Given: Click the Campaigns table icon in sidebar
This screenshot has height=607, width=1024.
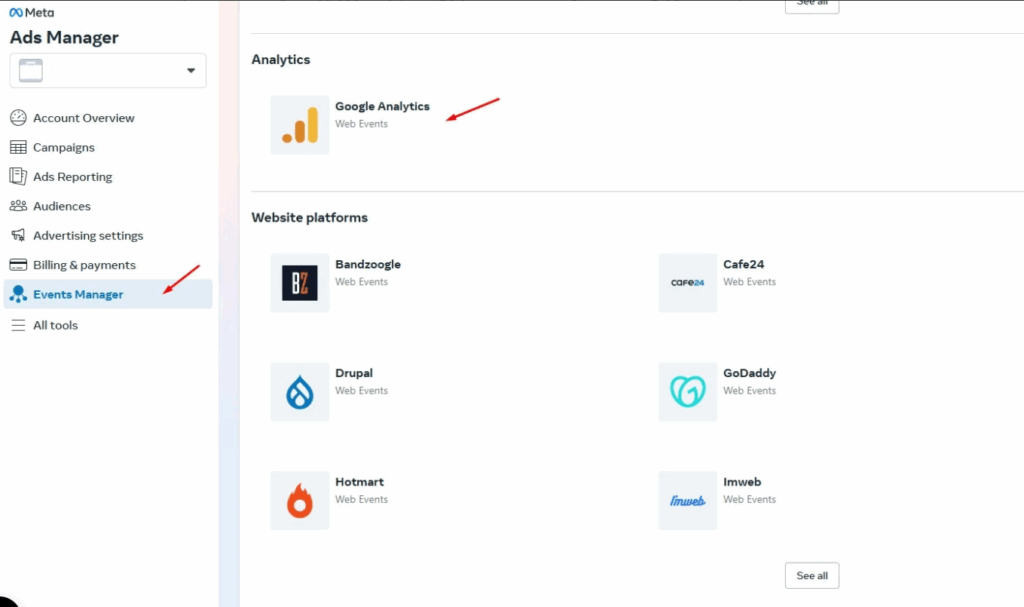Looking at the screenshot, I should point(18,147).
